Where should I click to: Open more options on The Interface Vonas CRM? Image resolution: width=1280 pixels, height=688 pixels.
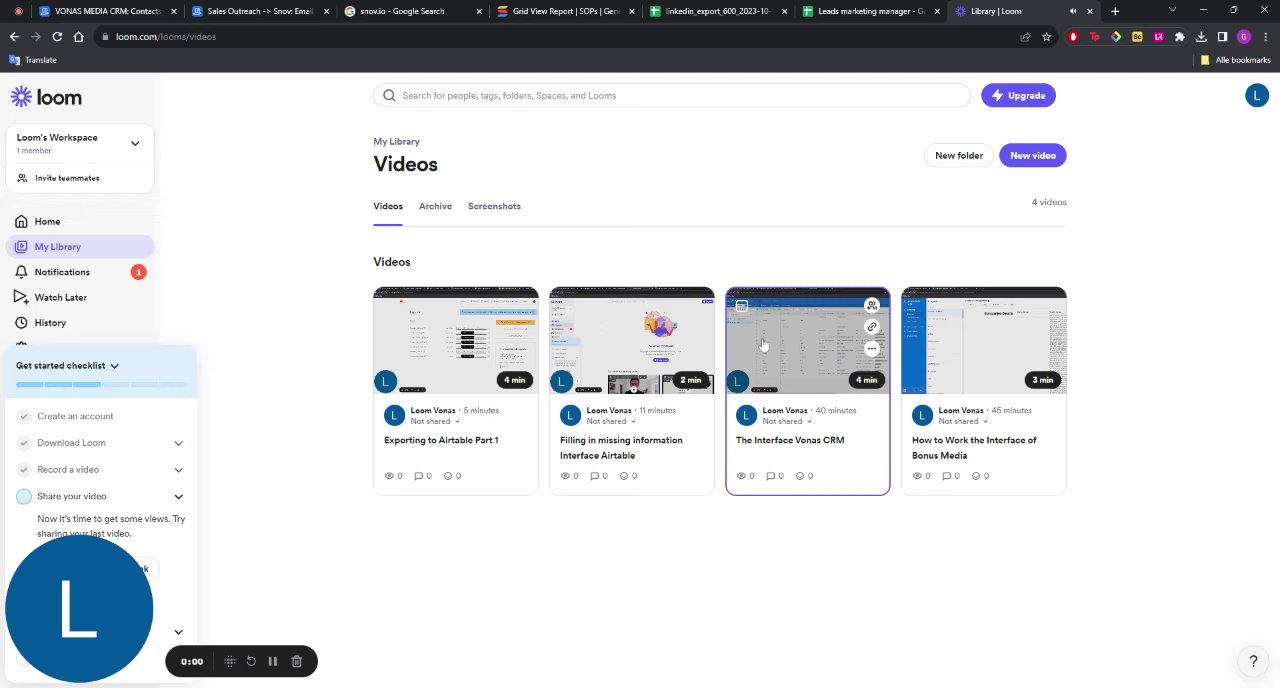[872, 349]
